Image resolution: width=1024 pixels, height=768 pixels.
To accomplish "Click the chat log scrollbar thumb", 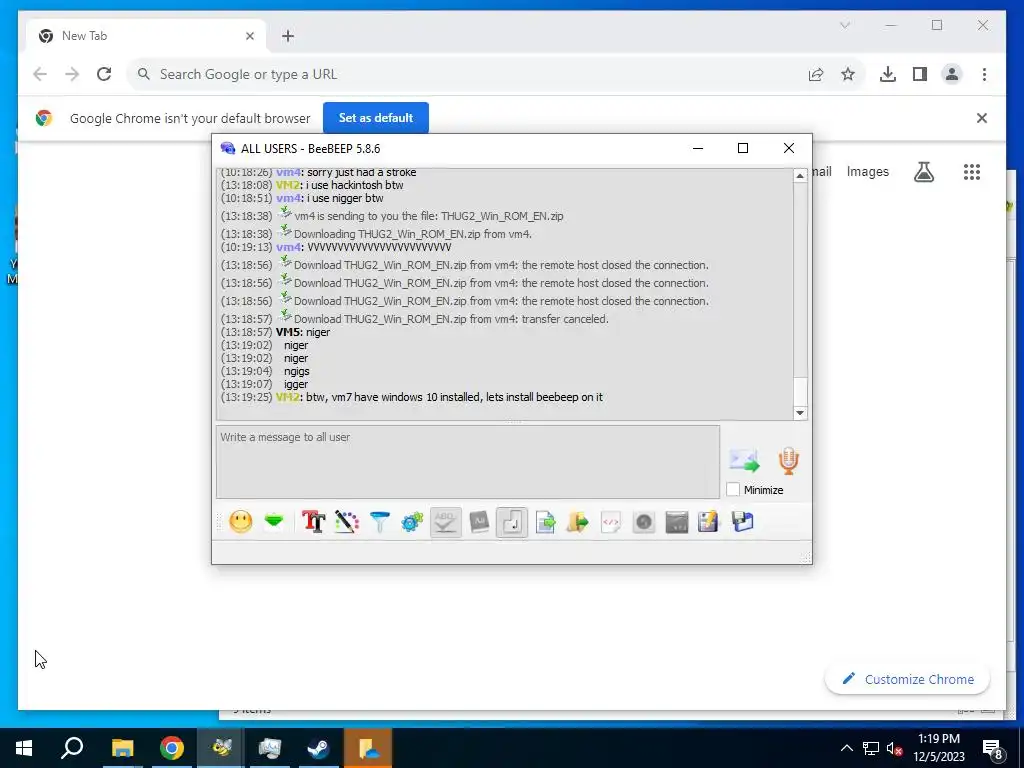I will point(800,391).
